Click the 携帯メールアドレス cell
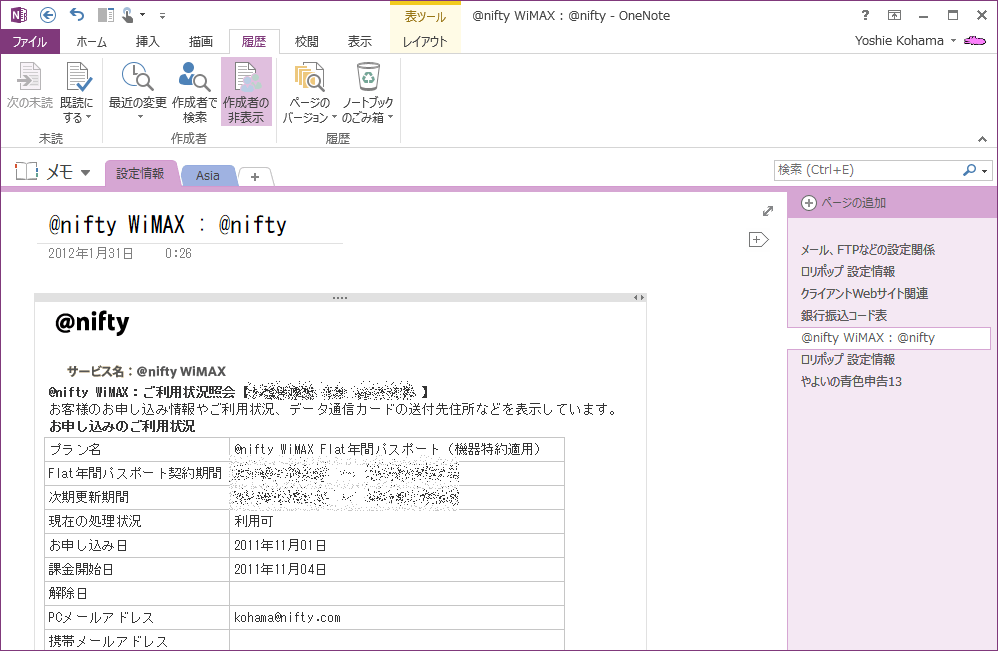This screenshot has height=651, width=998. coord(137,641)
